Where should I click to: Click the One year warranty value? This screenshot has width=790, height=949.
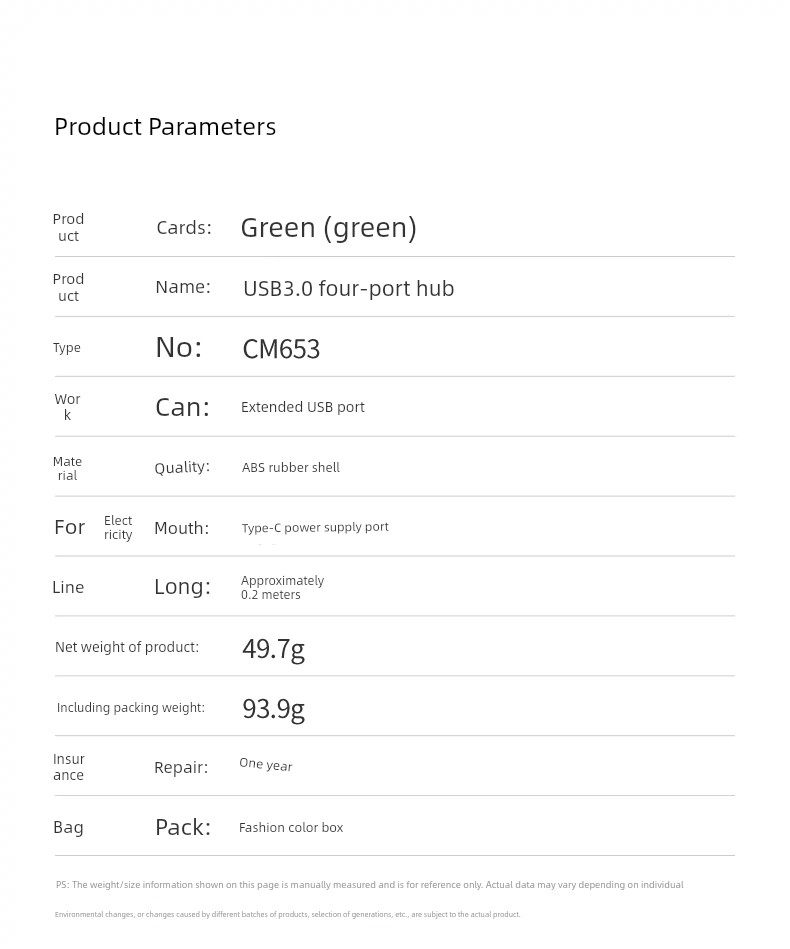click(x=265, y=765)
